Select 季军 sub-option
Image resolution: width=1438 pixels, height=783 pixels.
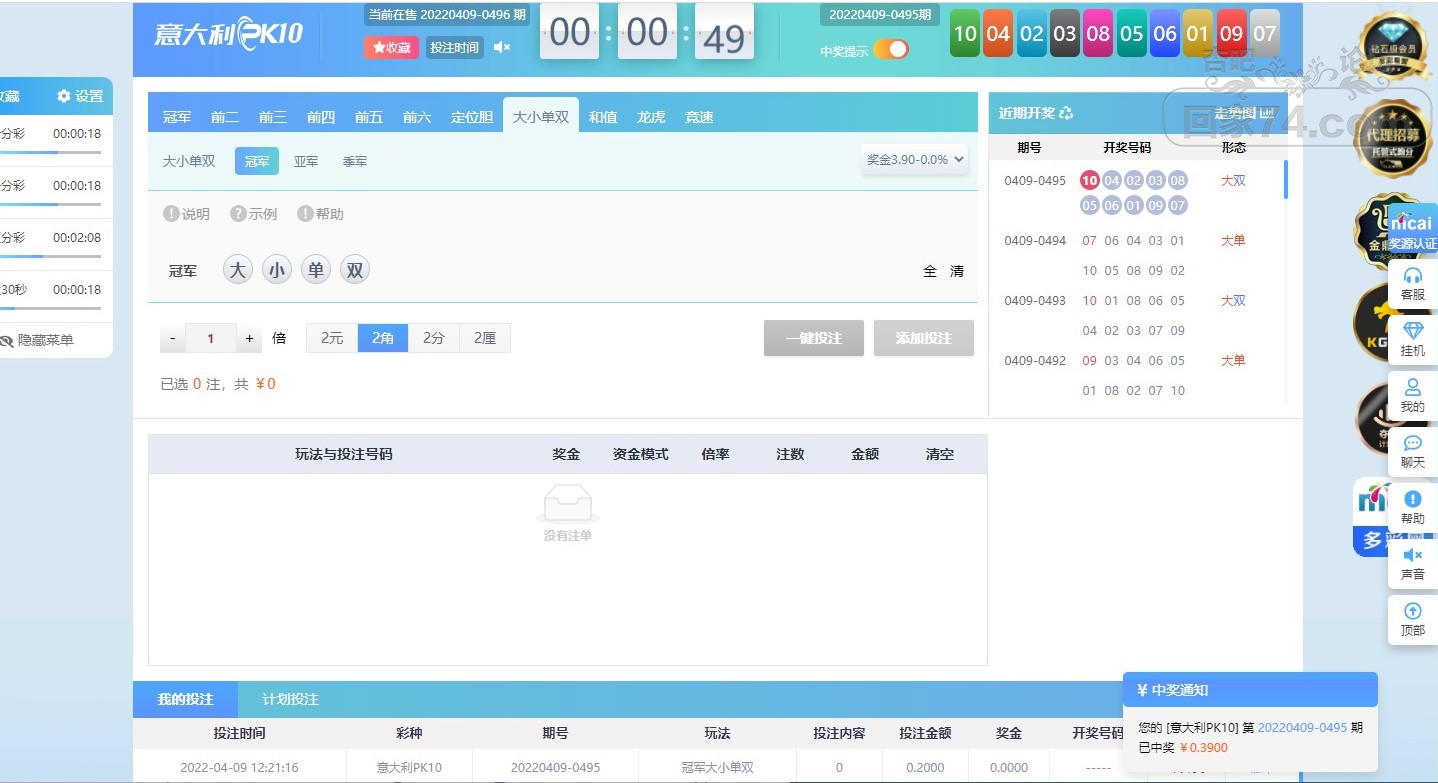(x=355, y=161)
